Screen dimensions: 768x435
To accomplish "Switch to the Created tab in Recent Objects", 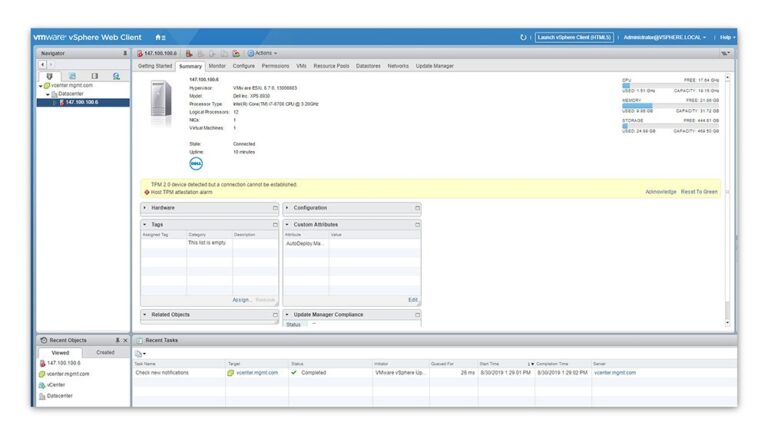I will (x=105, y=352).
